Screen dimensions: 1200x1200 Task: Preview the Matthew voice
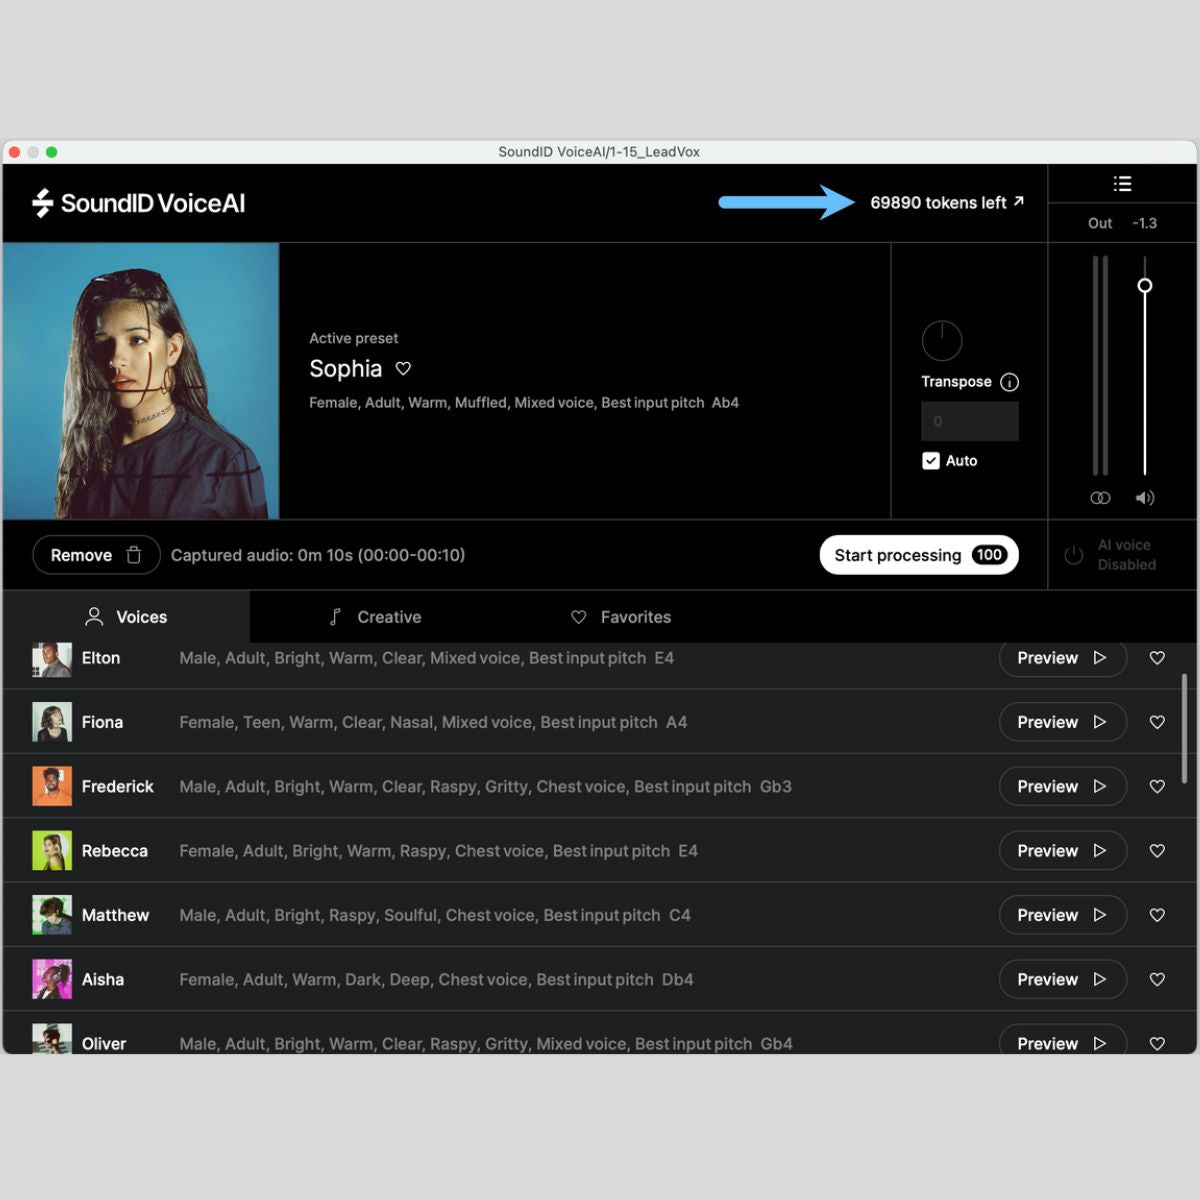pos(1062,915)
